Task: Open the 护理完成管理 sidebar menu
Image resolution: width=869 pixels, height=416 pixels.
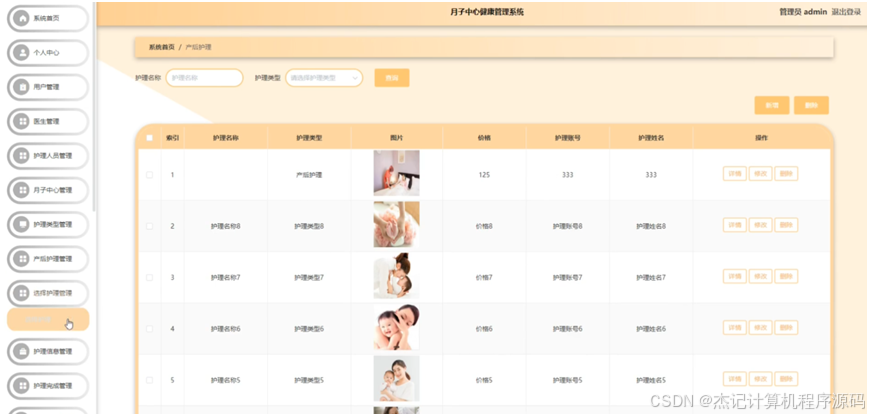Action: tap(48, 386)
